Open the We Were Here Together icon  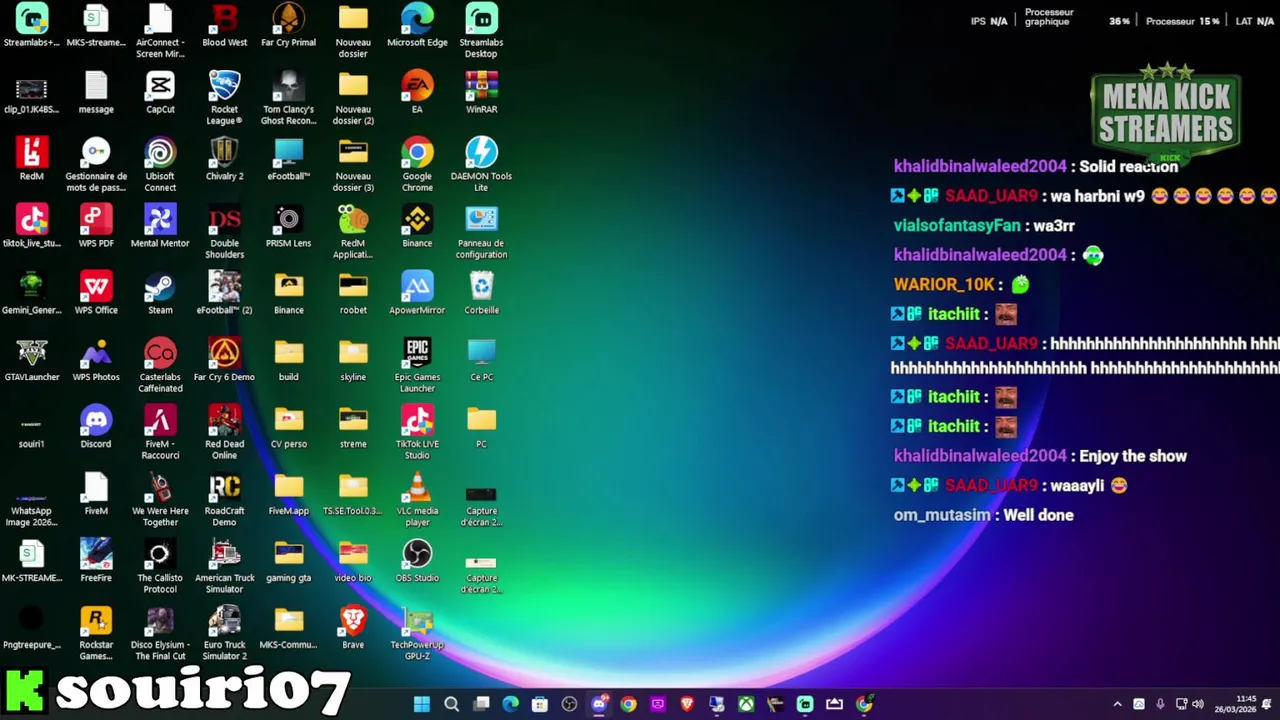pos(160,500)
